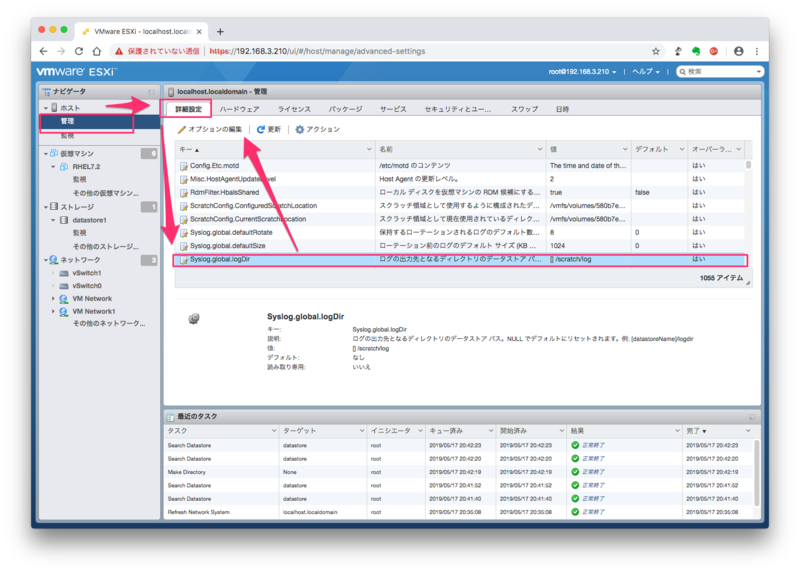Select the Syslog.global.logDir row
This screenshot has width=800, height=573.
tap(460, 260)
